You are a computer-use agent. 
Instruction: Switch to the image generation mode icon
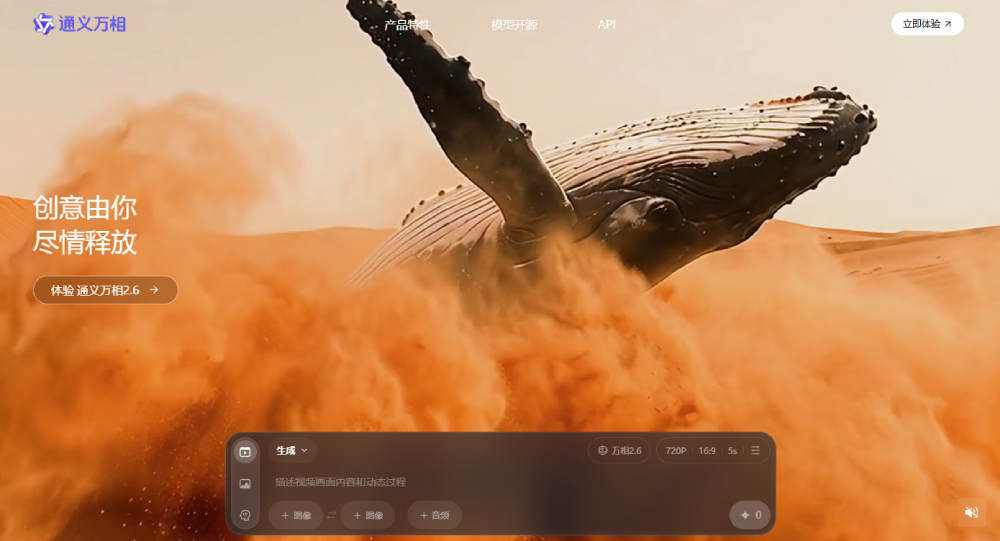245,484
